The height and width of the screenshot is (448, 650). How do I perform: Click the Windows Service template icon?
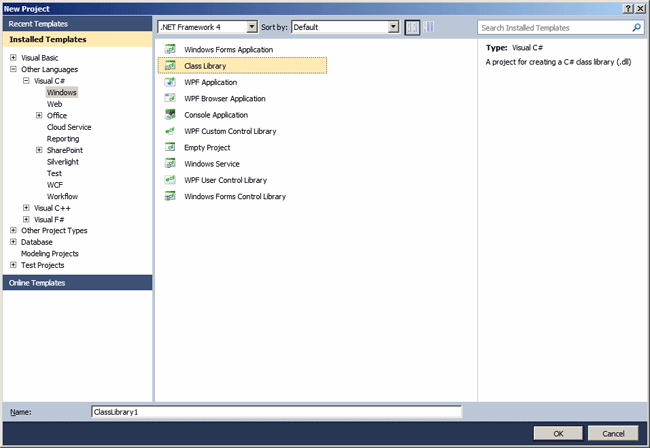(170, 164)
